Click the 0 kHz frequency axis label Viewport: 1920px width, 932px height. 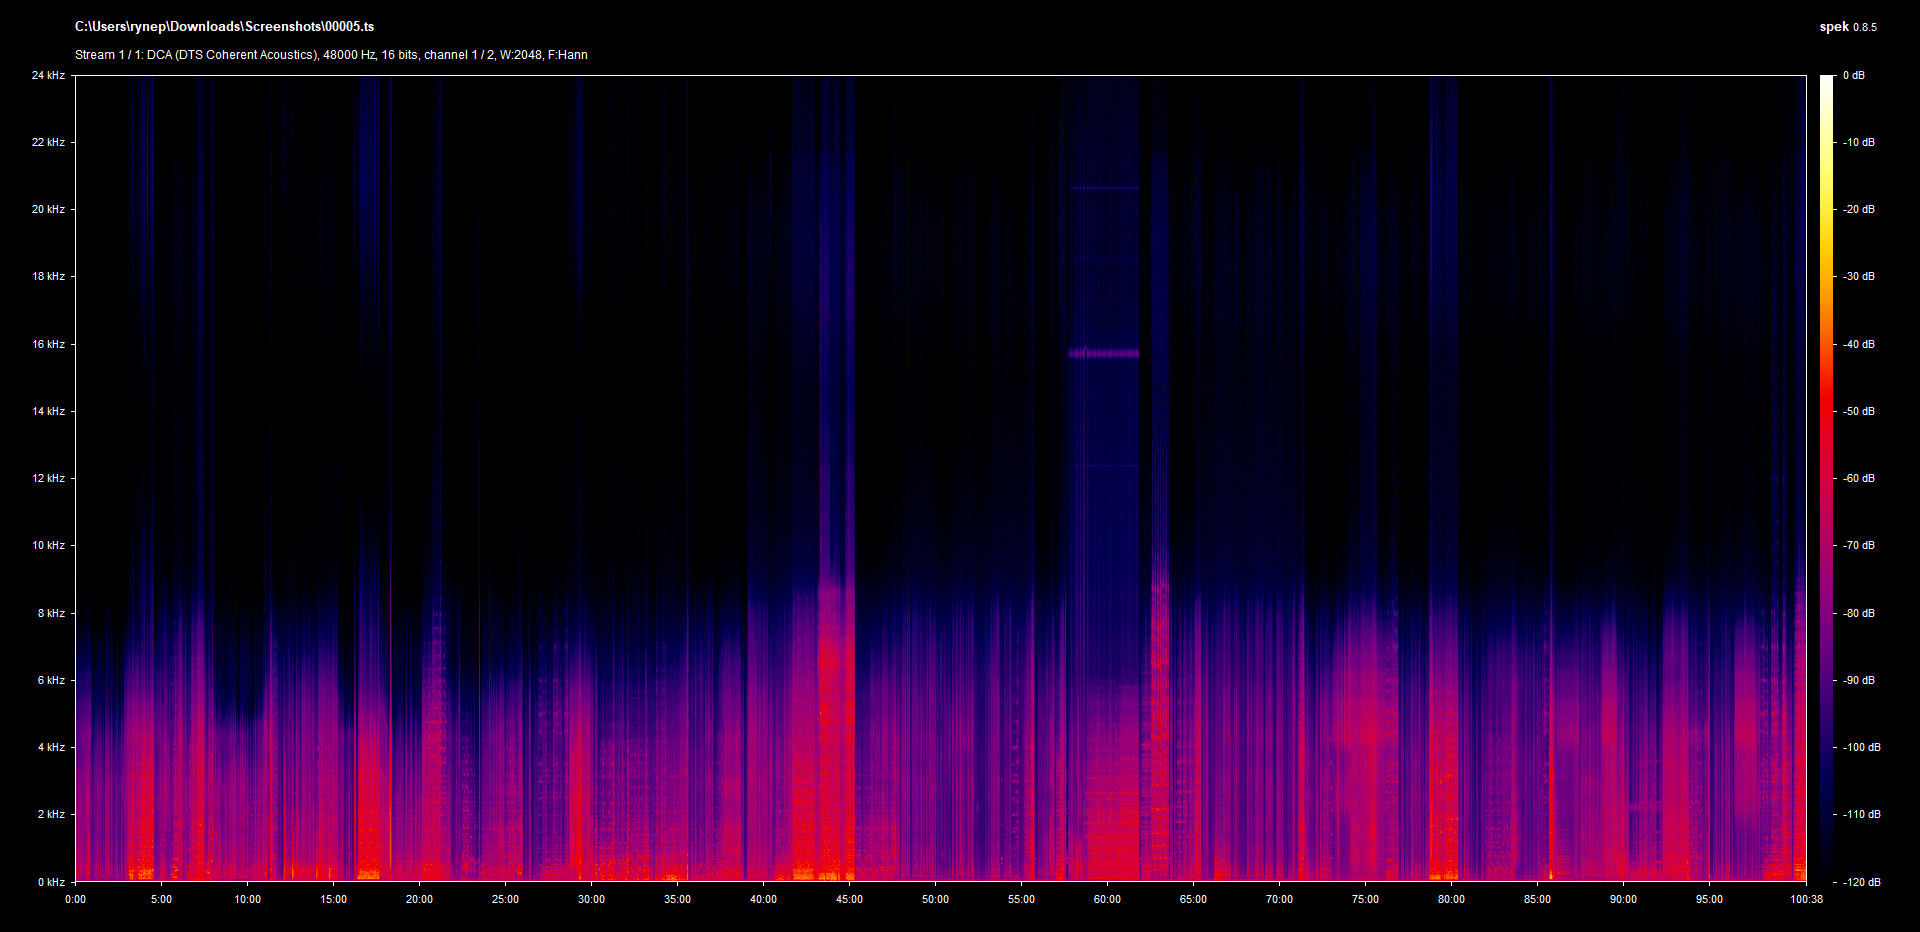point(51,882)
